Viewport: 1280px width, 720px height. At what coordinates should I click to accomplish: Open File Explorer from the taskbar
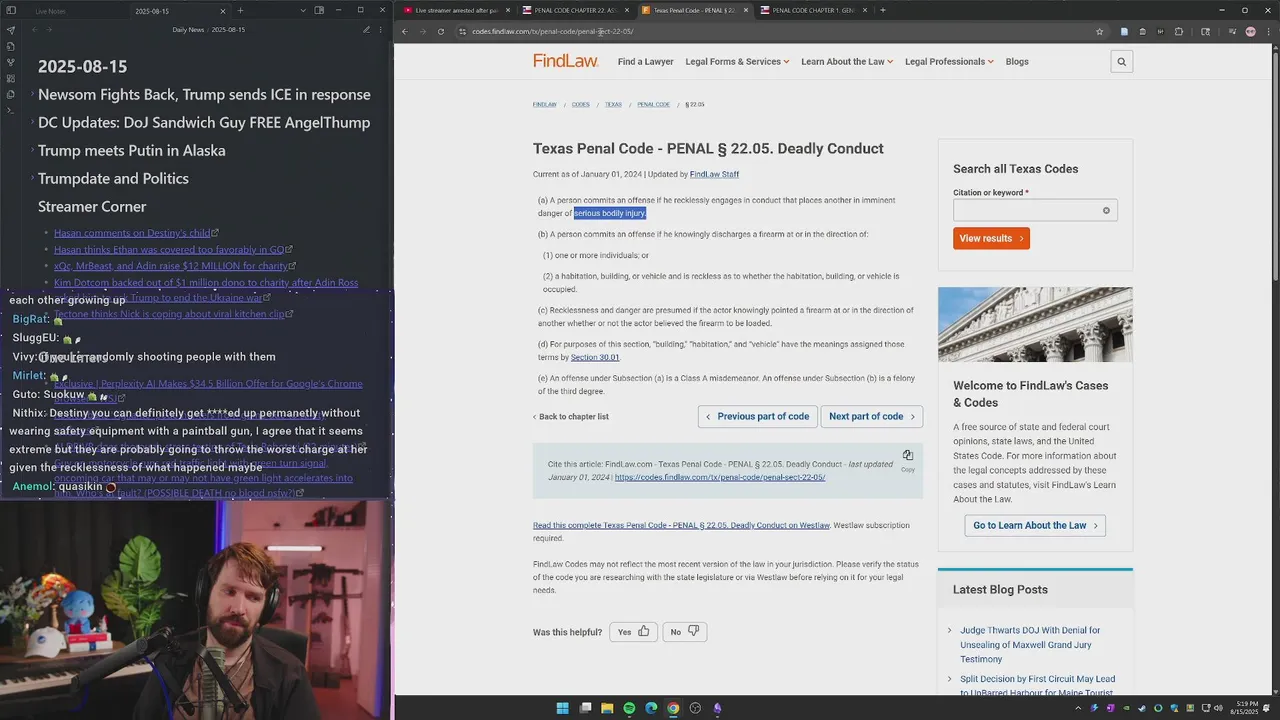point(607,708)
